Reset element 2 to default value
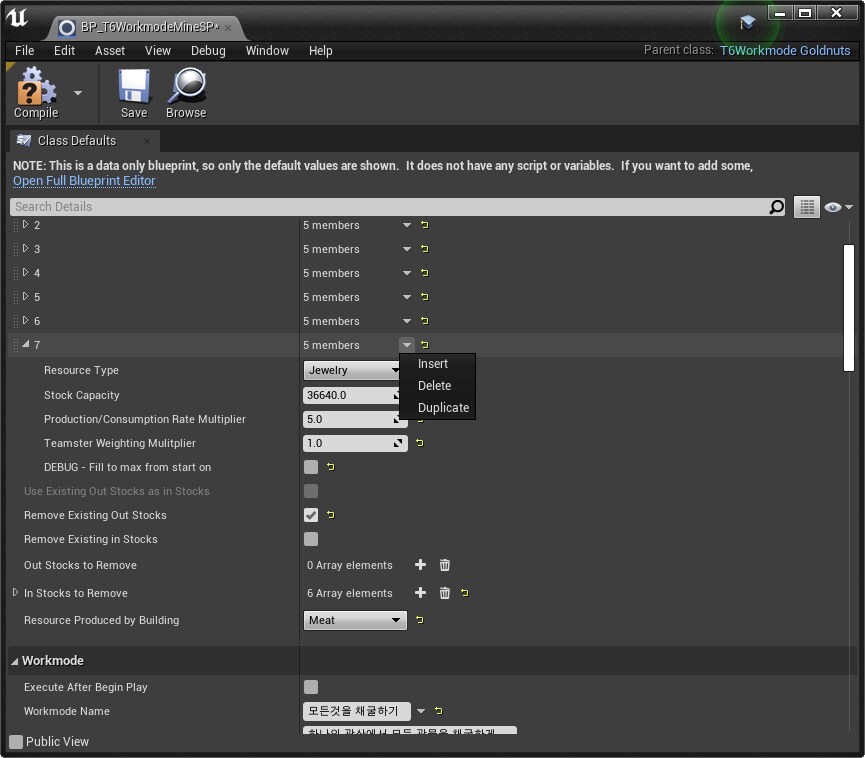The image size is (865, 758). pos(424,225)
